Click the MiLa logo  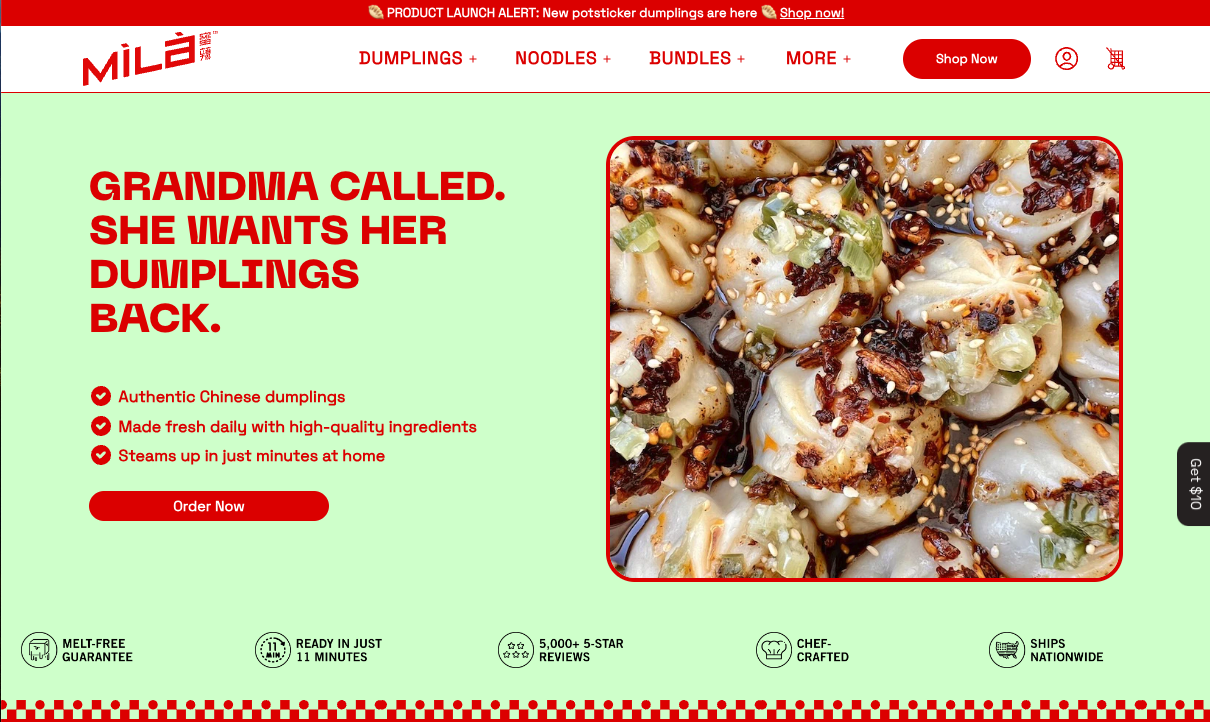[150, 58]
